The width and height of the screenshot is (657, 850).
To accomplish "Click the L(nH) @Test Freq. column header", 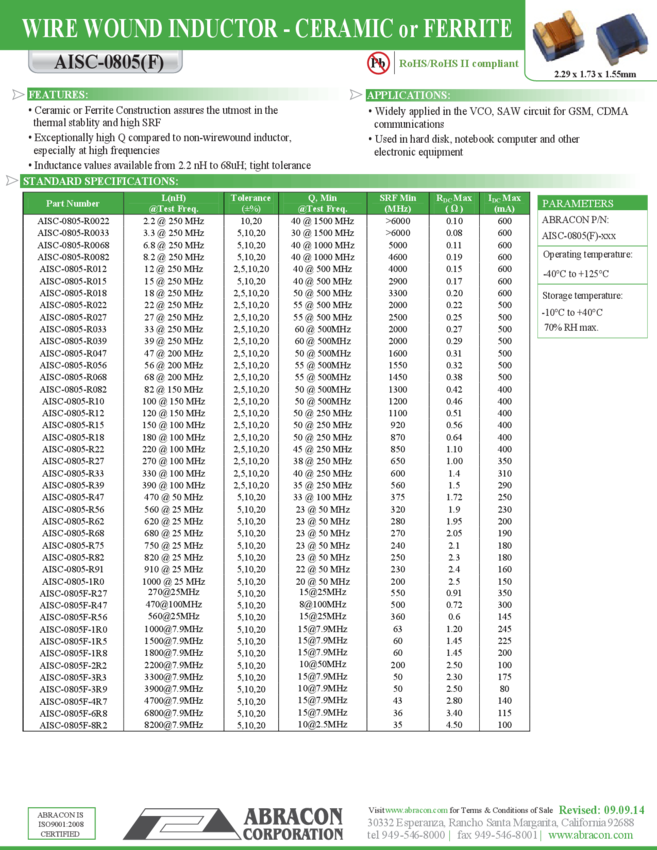I will pyautogui.click(x=173, y=203).
